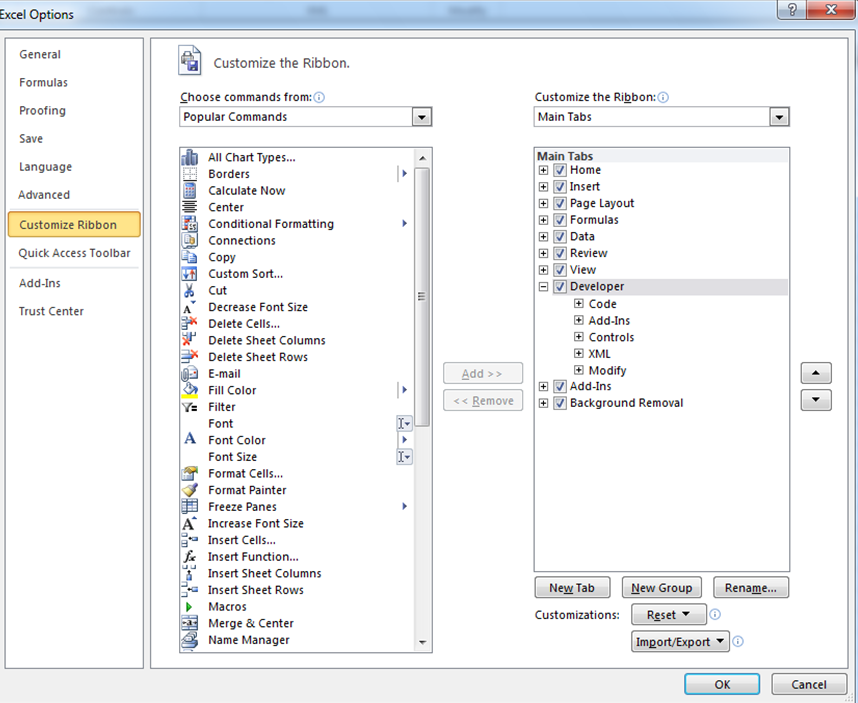This screenshot has height=703, width=858.
Task: Expand the XML group node
Action: [x=578, y=353]
